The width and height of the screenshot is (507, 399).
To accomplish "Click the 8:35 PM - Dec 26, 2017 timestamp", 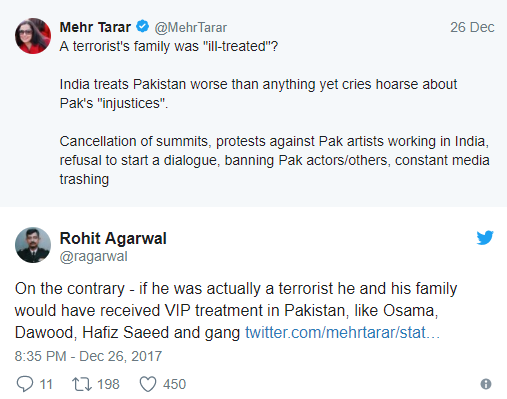I will coord(88,356).
